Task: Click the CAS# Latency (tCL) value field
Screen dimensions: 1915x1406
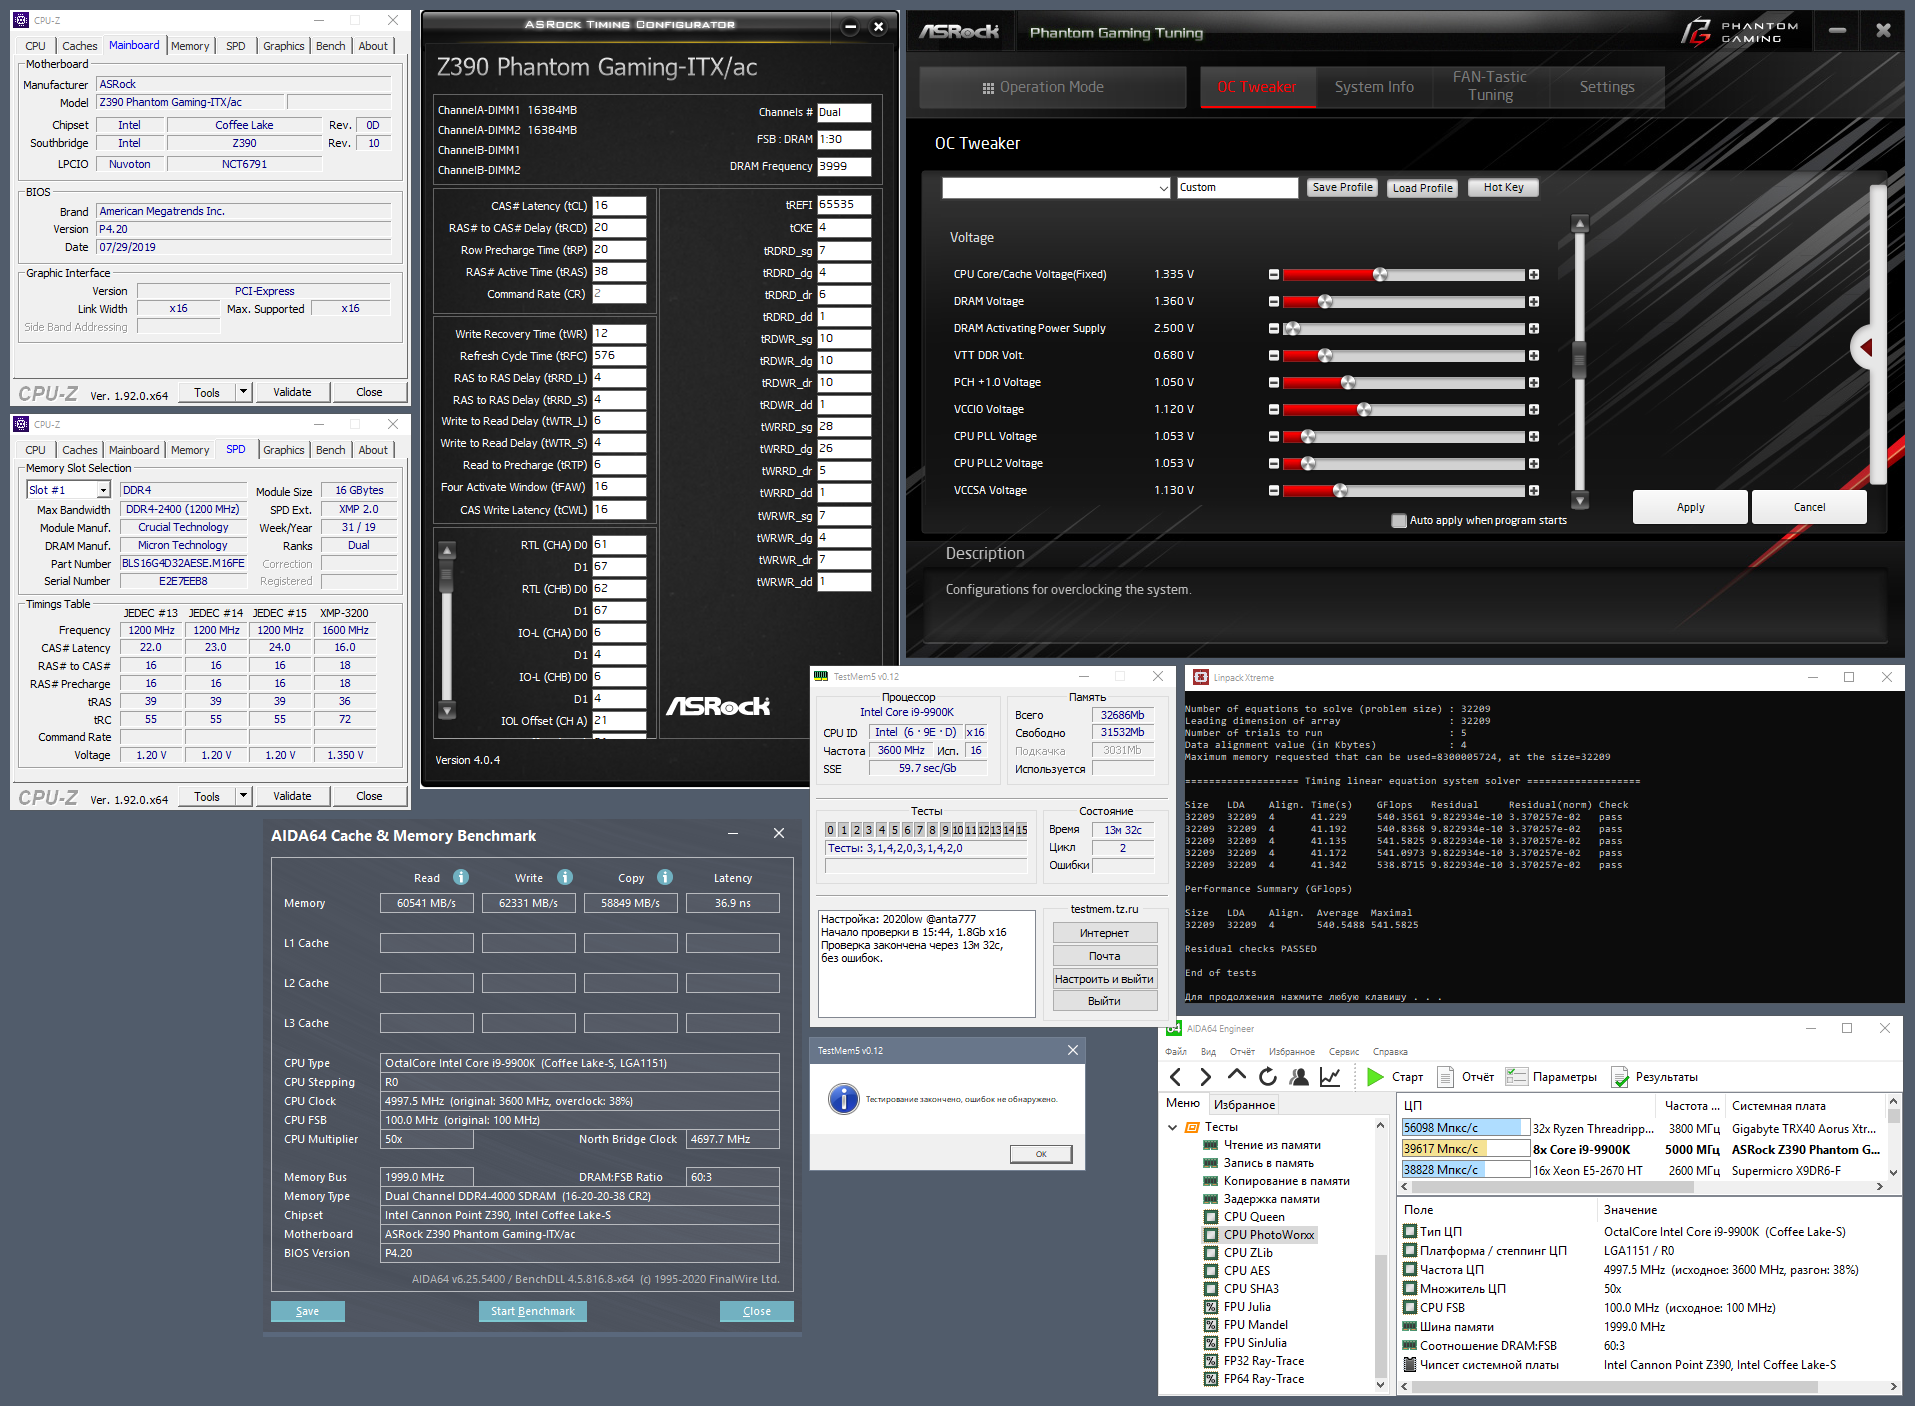Action: tap(619, 206)
